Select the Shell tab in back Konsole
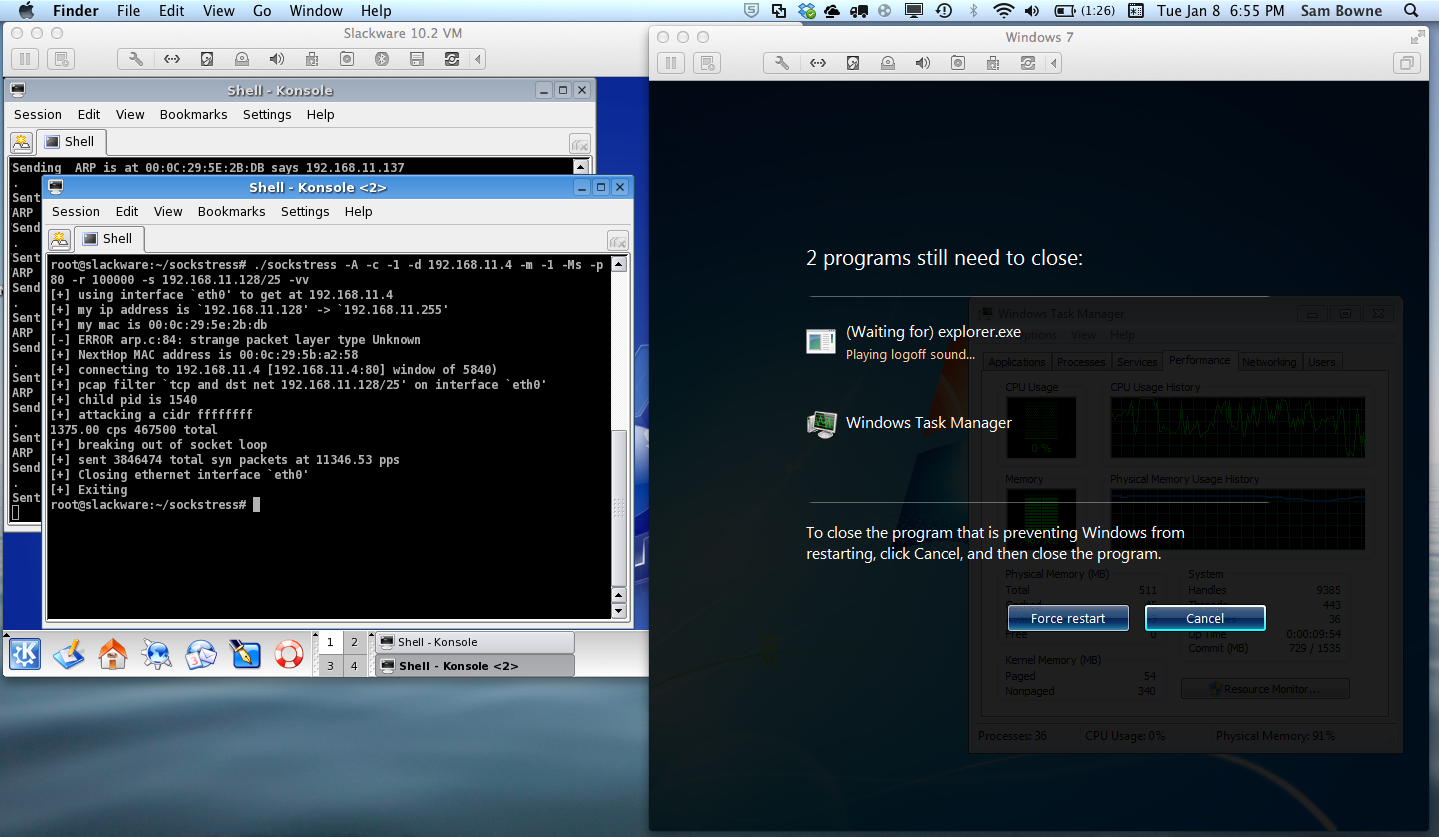The height and width of the screenshot is (837, 1439). (71, 142)
